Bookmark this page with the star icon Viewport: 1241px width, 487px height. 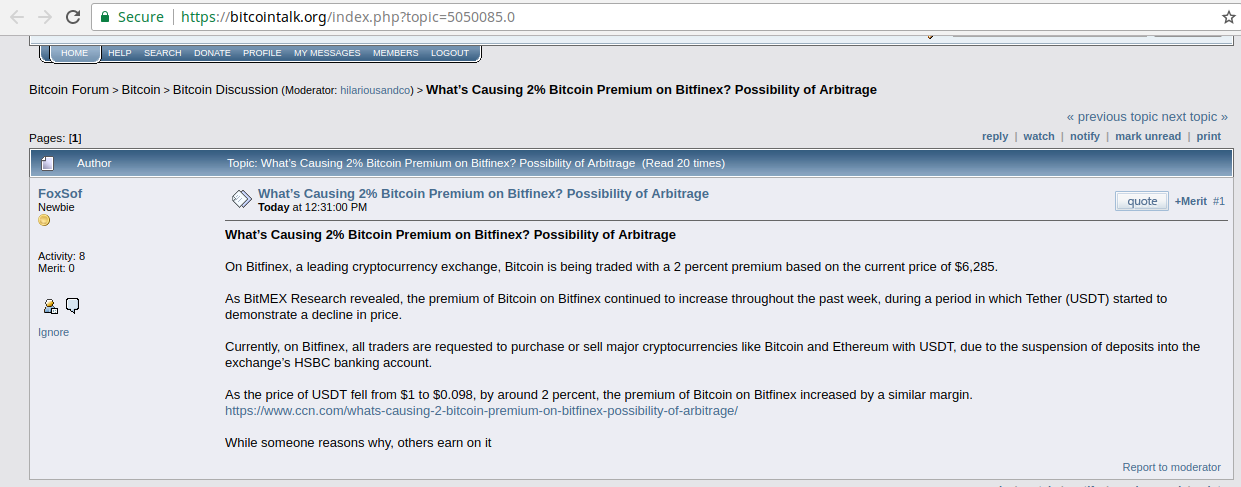1228,17
